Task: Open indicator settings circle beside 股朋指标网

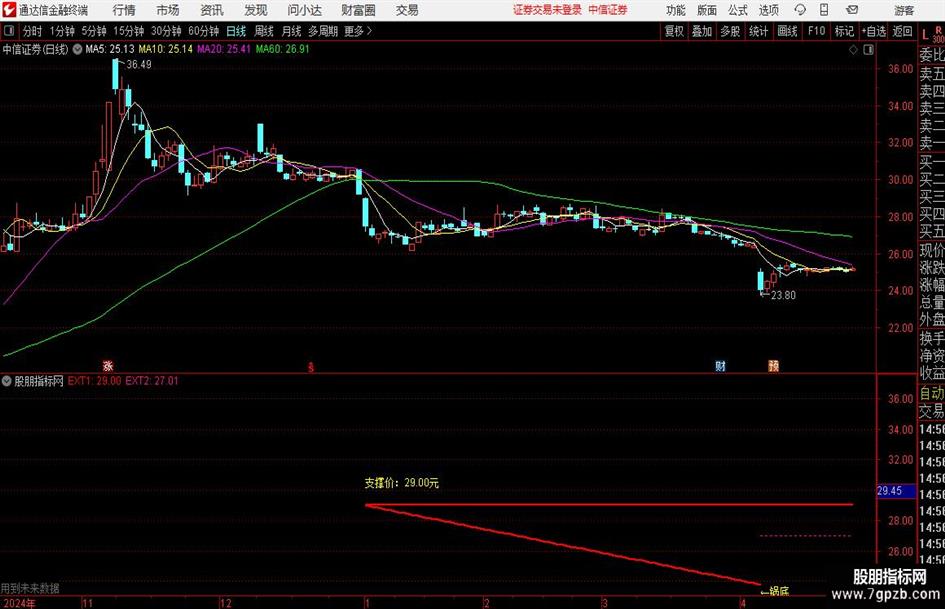Action: click(7, 381)
